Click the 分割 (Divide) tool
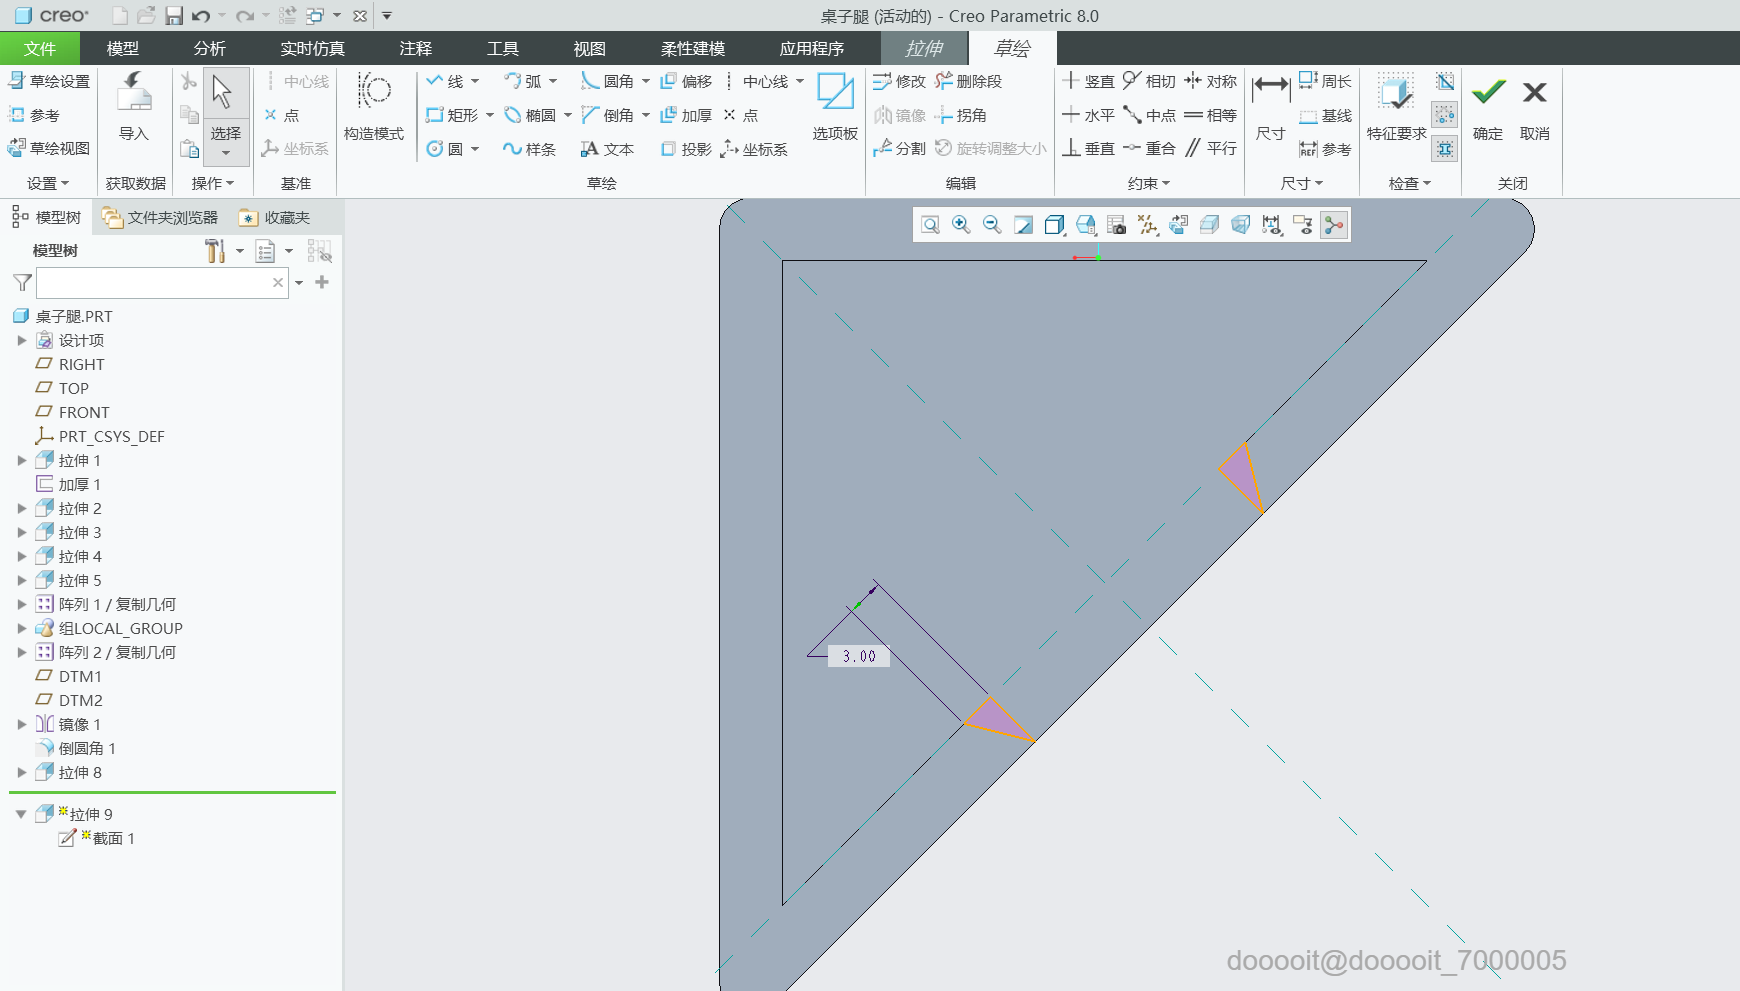Screen dimensions: 1740x991 pyautogui.click(x=899, y=148)
